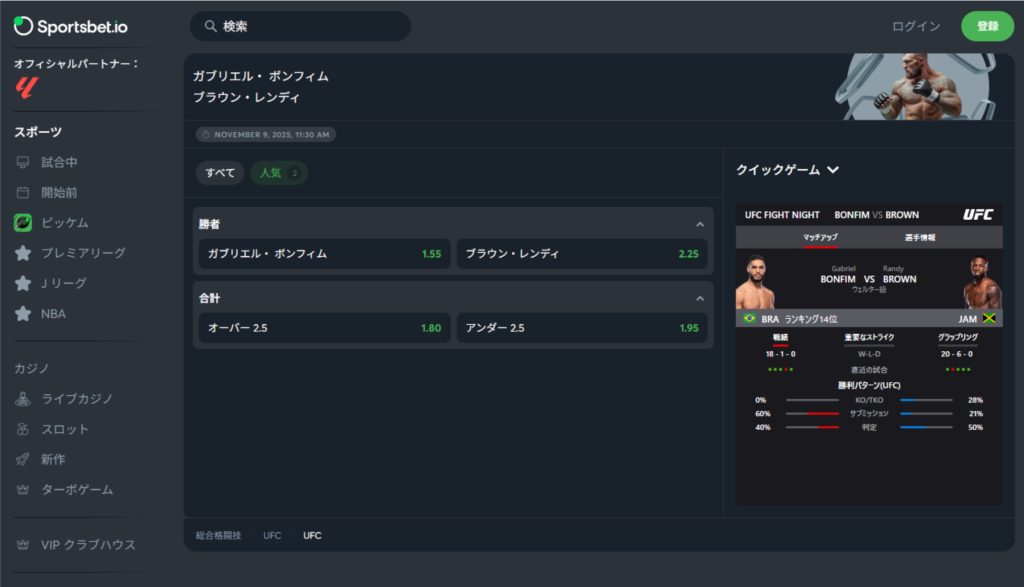
Task: Switch to the 選手情報 tab
Action: [x=919, y=238]
